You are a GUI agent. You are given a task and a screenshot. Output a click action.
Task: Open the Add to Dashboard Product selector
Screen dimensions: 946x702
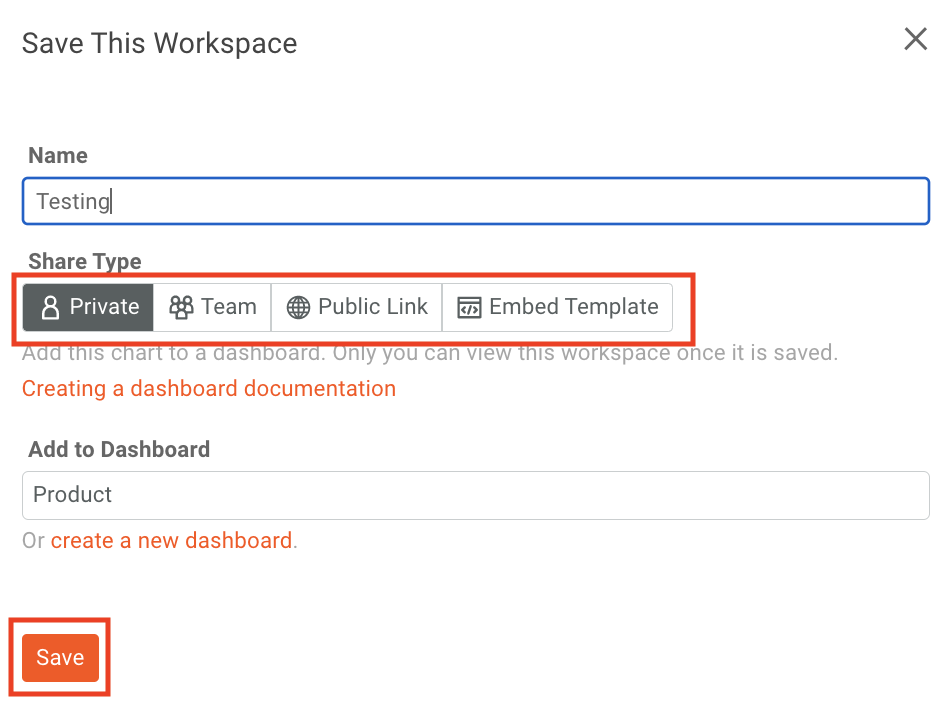475,495
